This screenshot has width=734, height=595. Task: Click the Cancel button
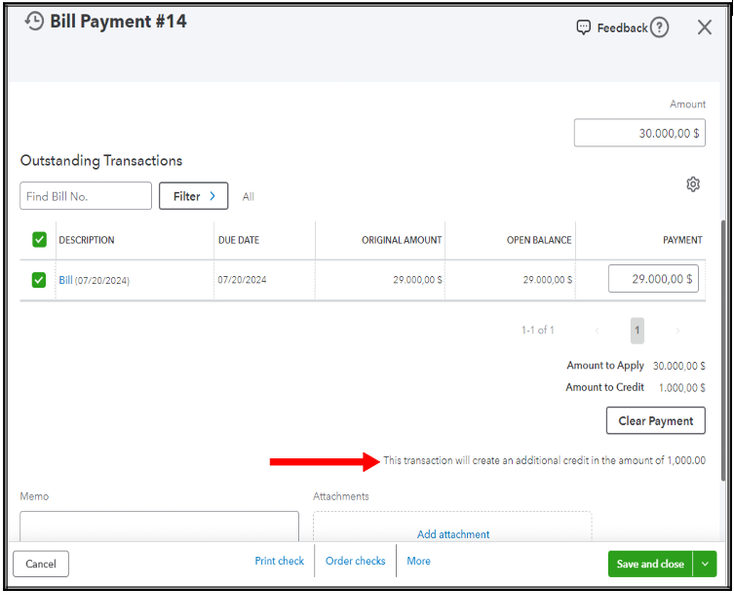pyautogui.click(x=41, y=564)
